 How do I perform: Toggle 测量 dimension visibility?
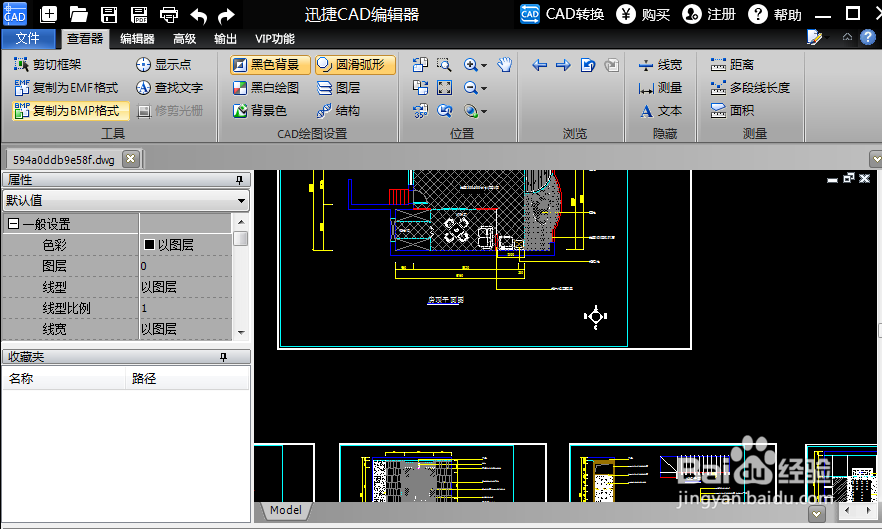660,88
